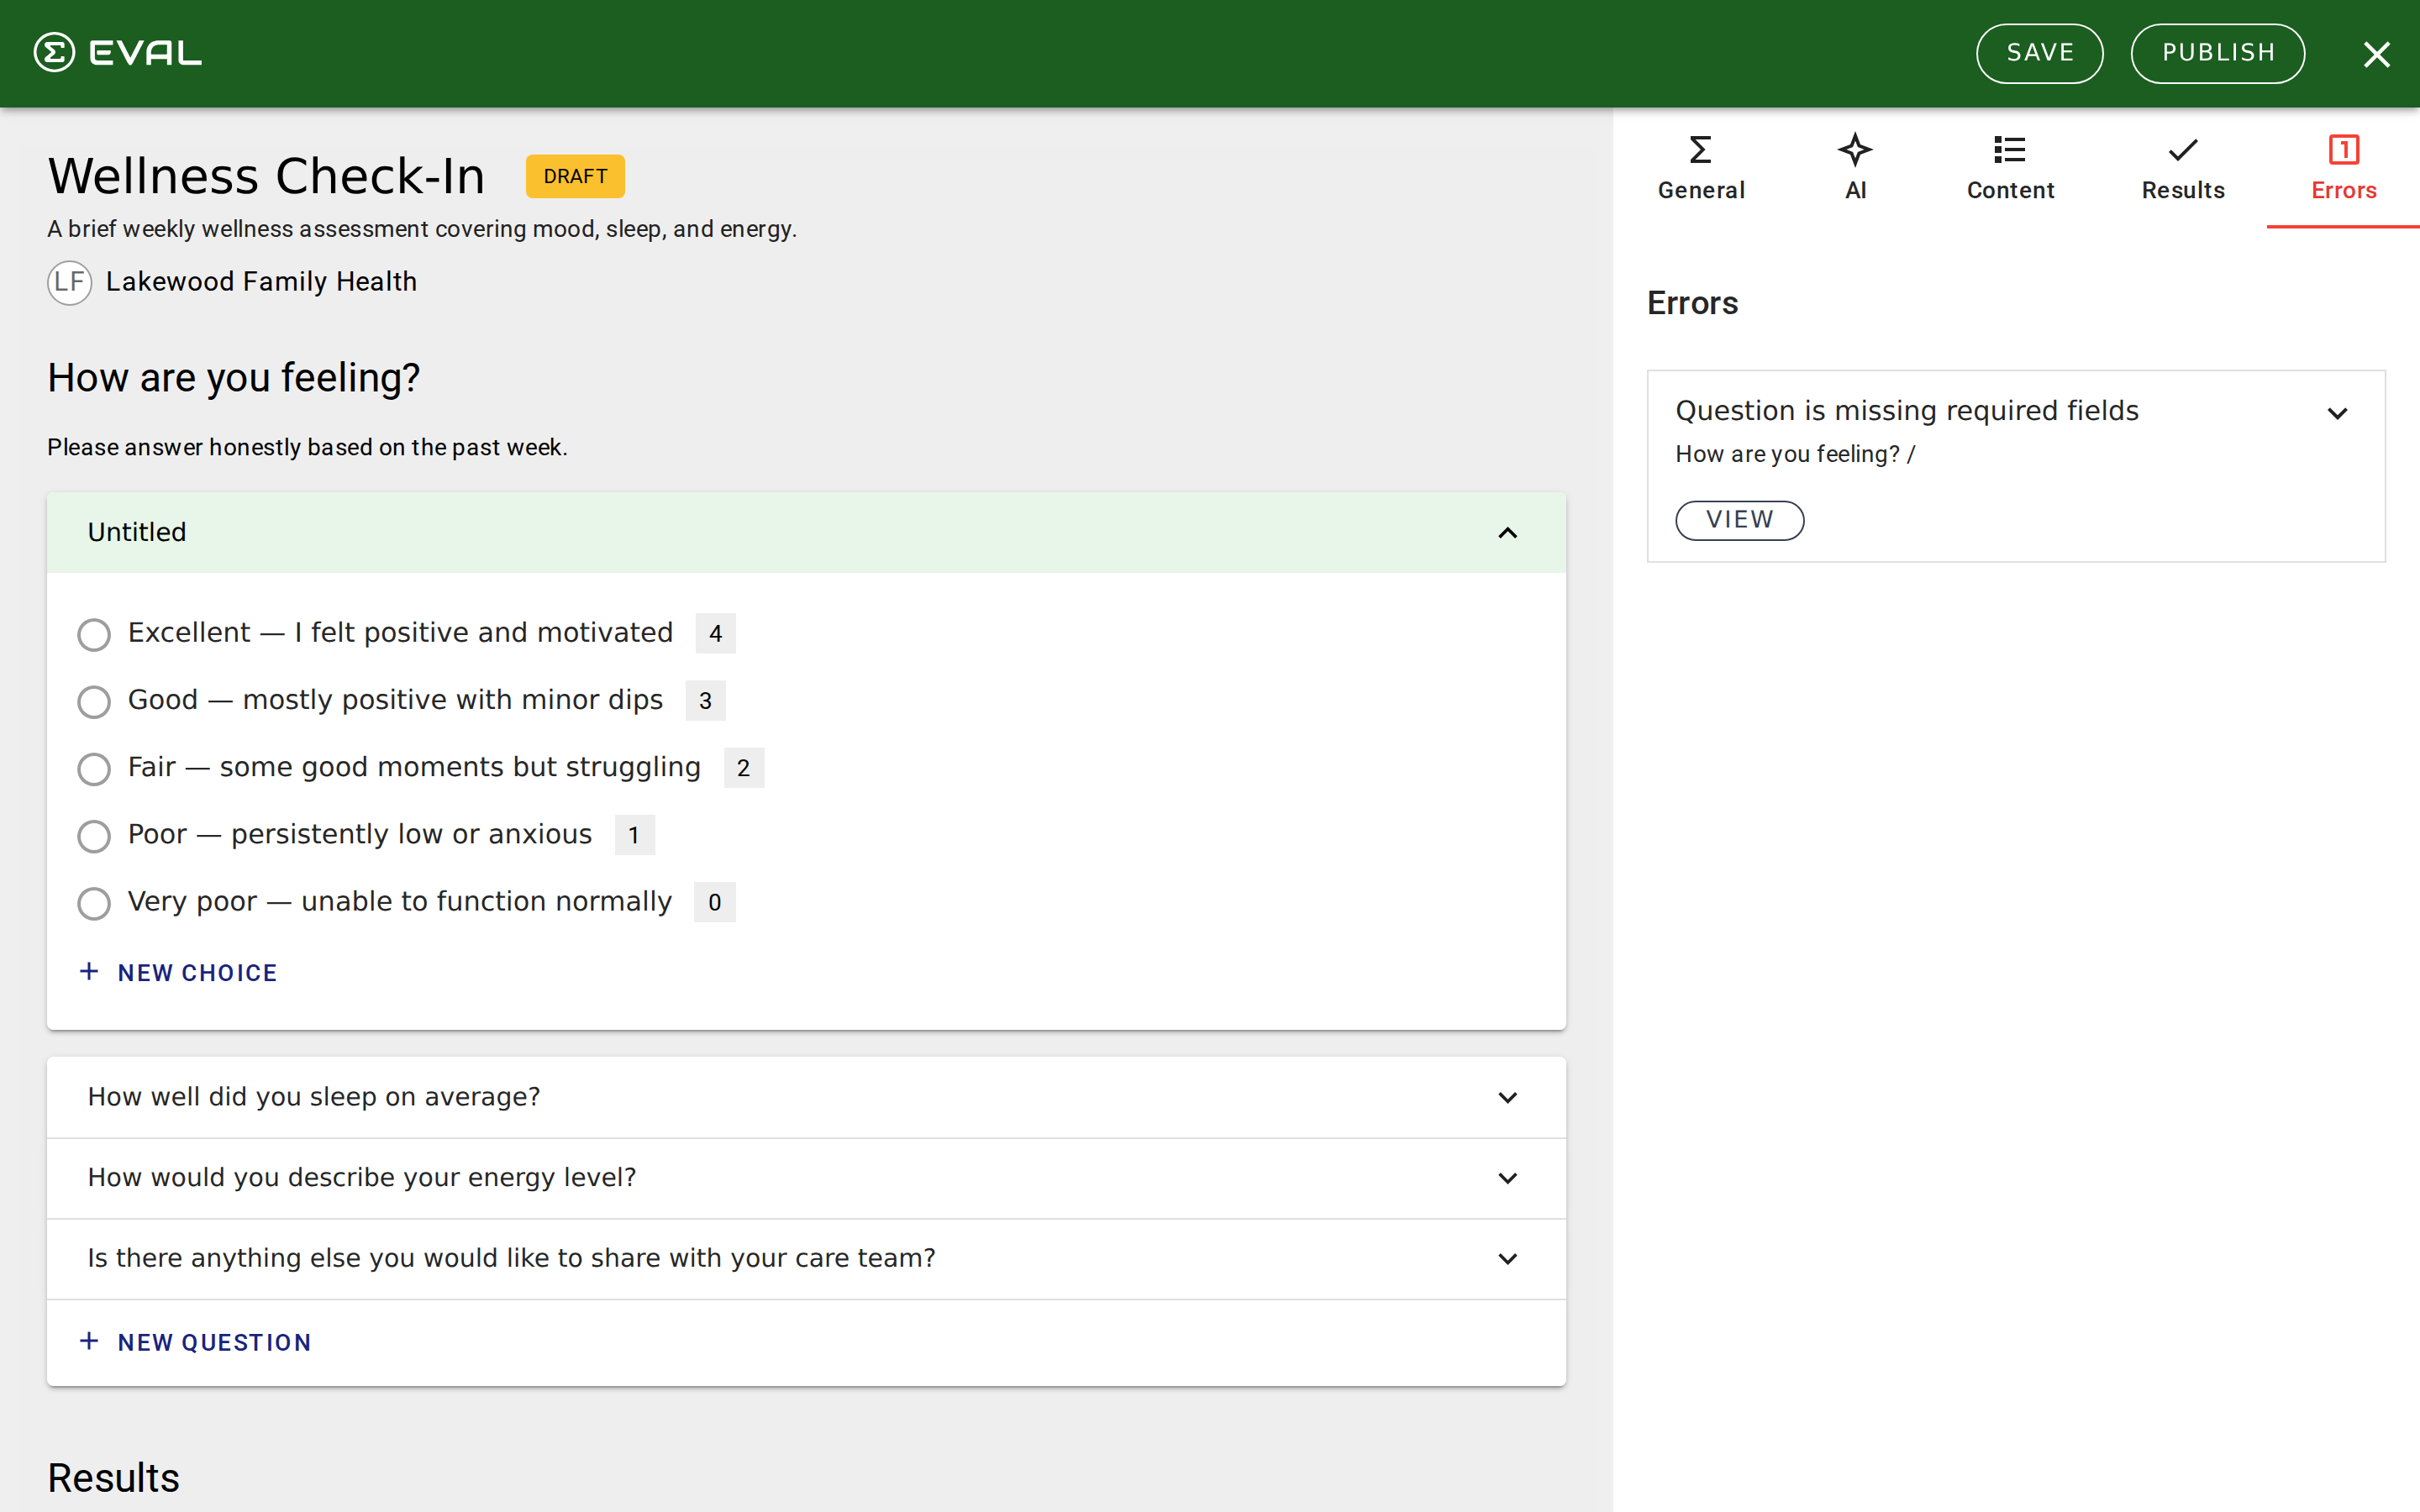This screenshot has width=2420, height=1512.
Task: Open the Content list tab icon
Action: click(2009, 150)
